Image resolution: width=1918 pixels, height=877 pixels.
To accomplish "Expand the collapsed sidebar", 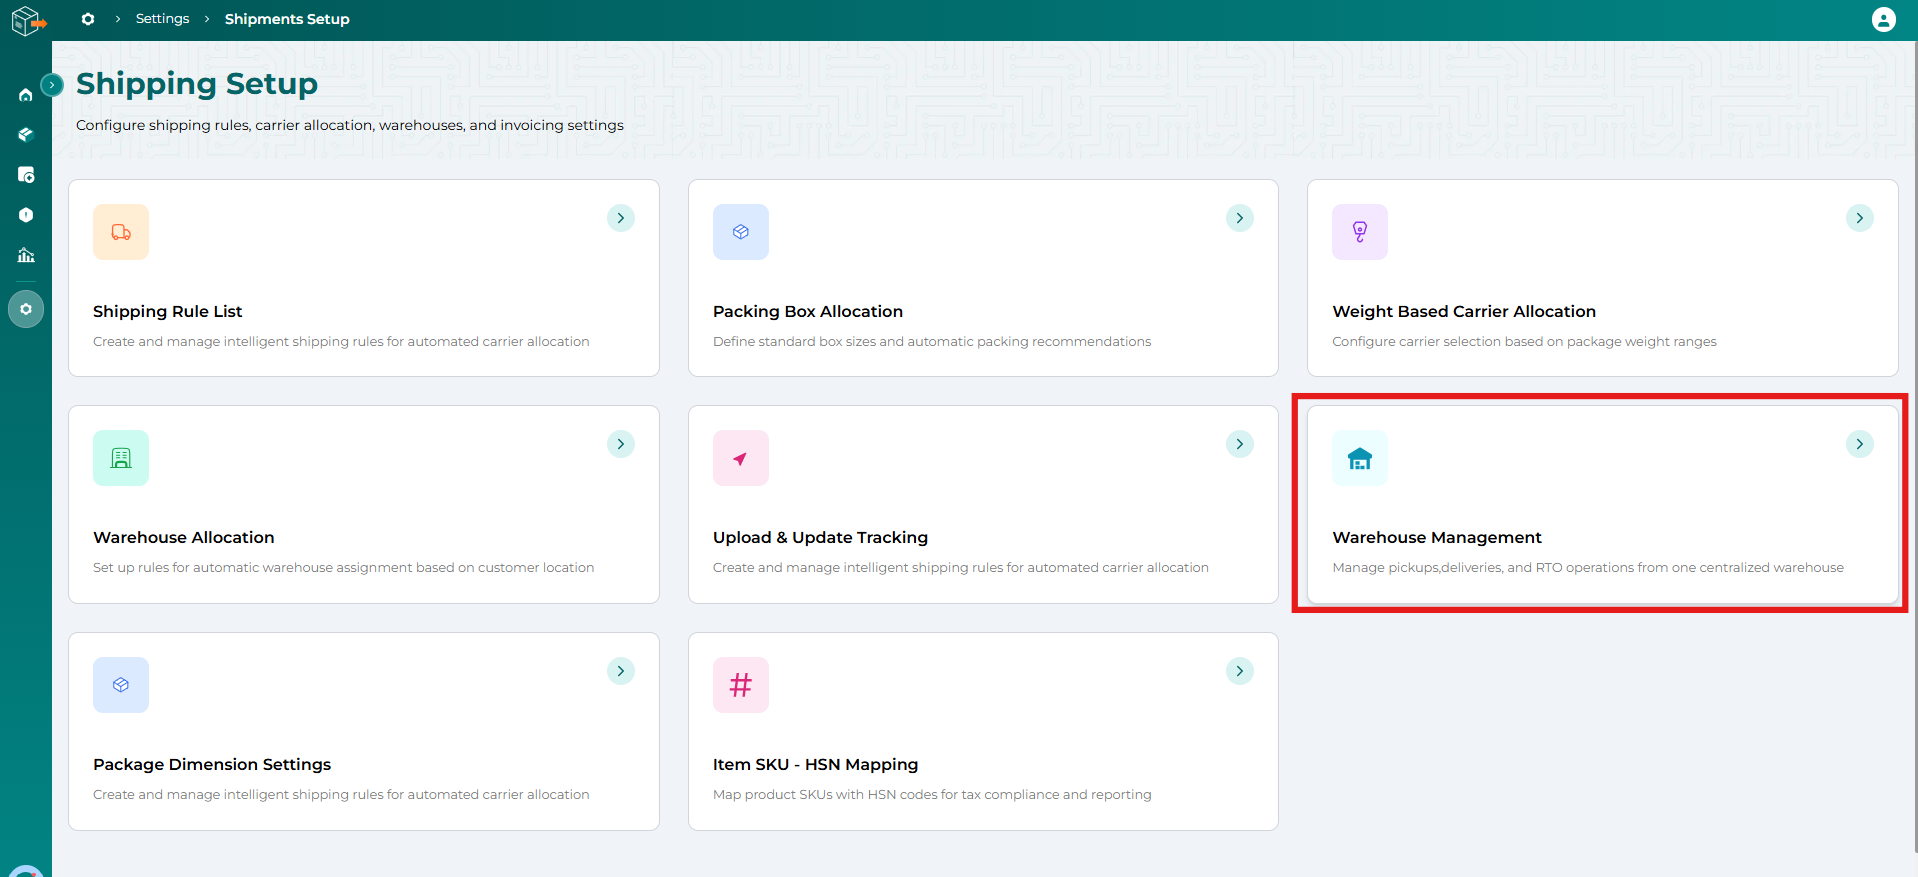I will coord(52,85).
